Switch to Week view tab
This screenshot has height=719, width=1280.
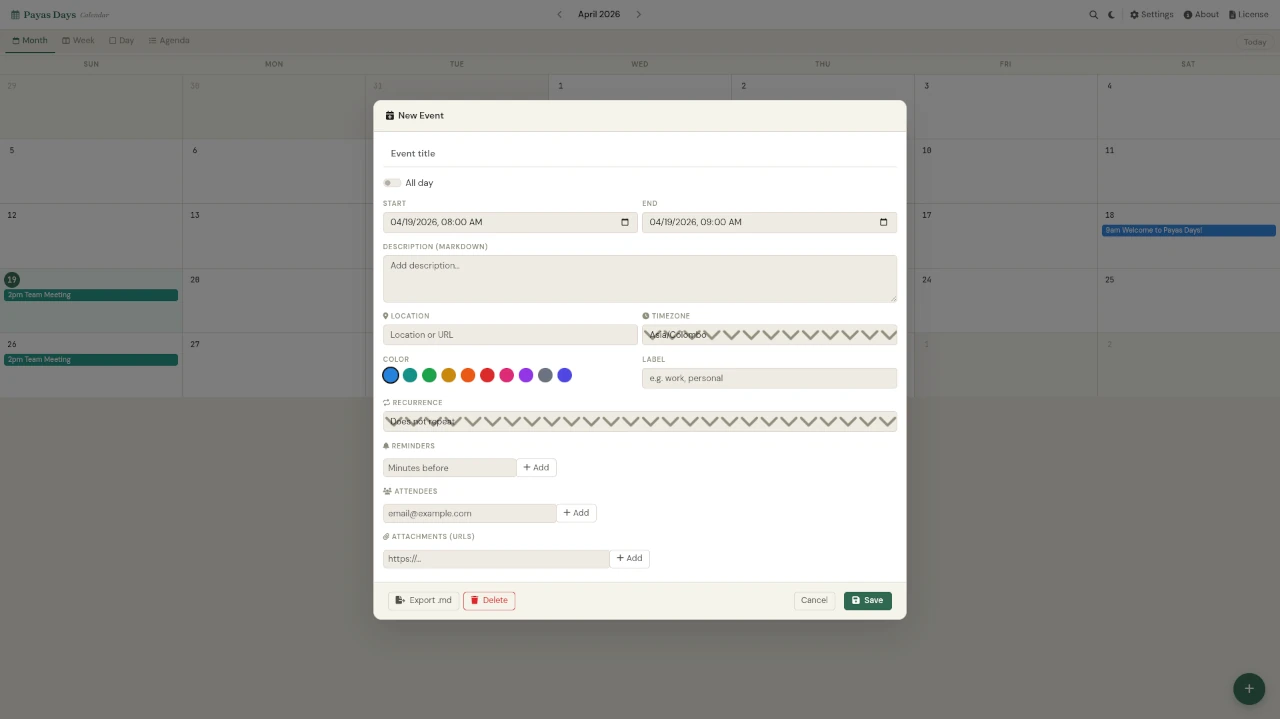(78, 41)
